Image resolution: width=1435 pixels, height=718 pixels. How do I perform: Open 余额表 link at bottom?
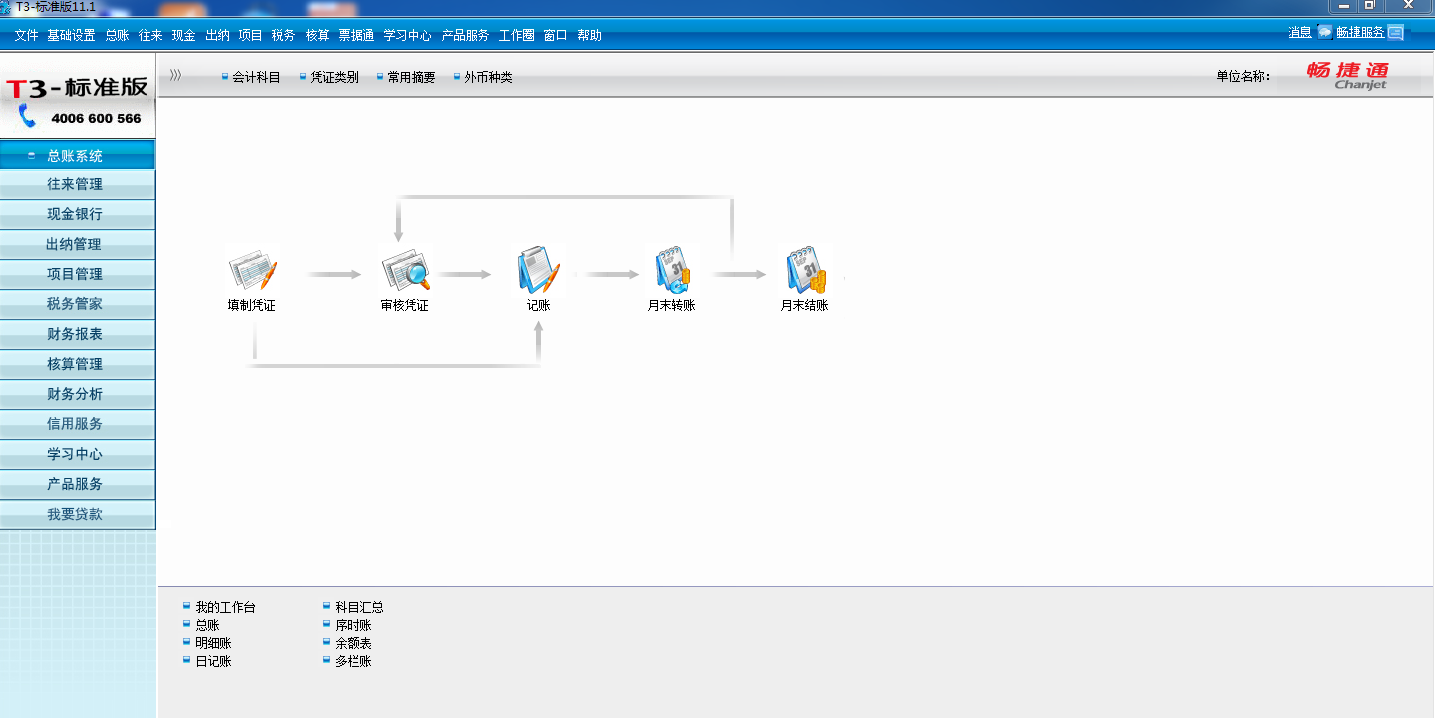(x=354, y=643)
